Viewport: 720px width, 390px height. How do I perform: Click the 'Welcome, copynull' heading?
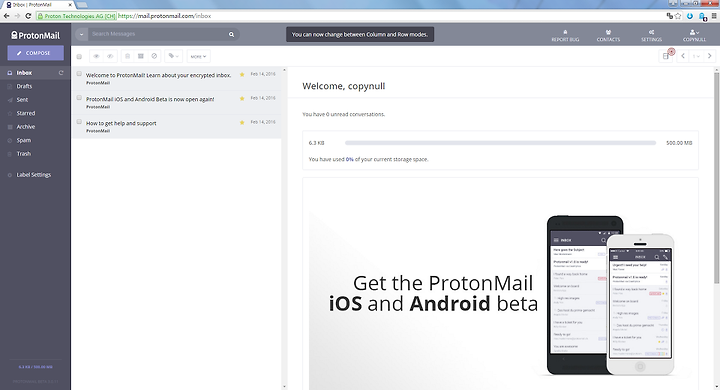tap(343, 86)
